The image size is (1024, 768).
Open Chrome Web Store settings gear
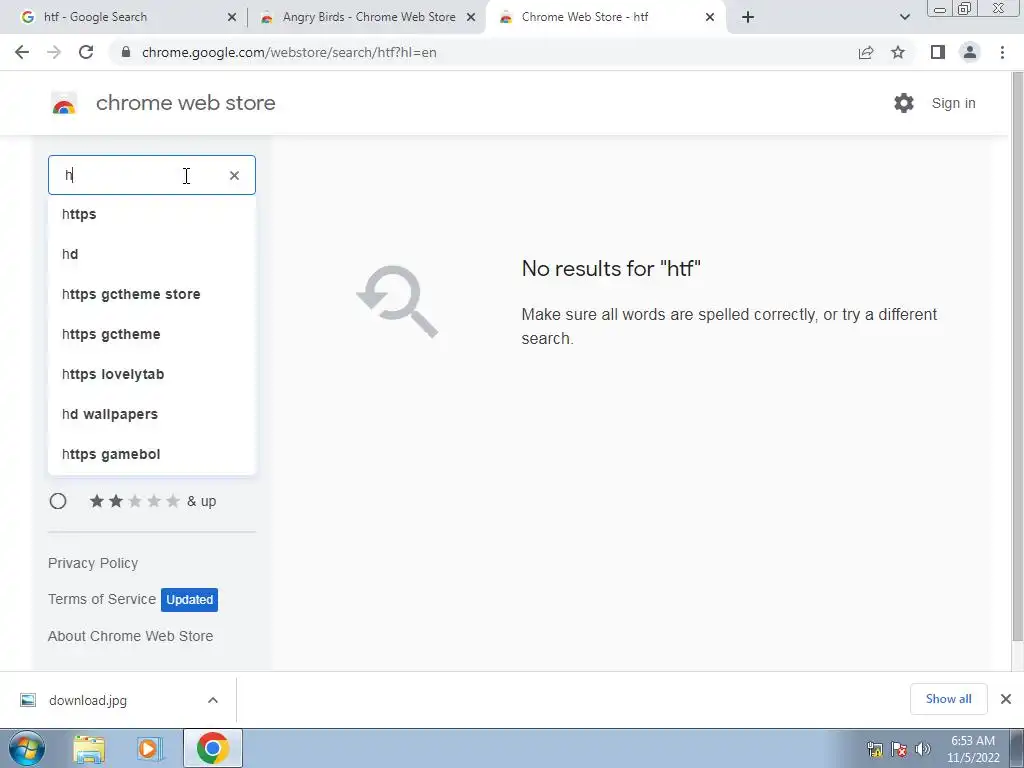click(904, 103)
